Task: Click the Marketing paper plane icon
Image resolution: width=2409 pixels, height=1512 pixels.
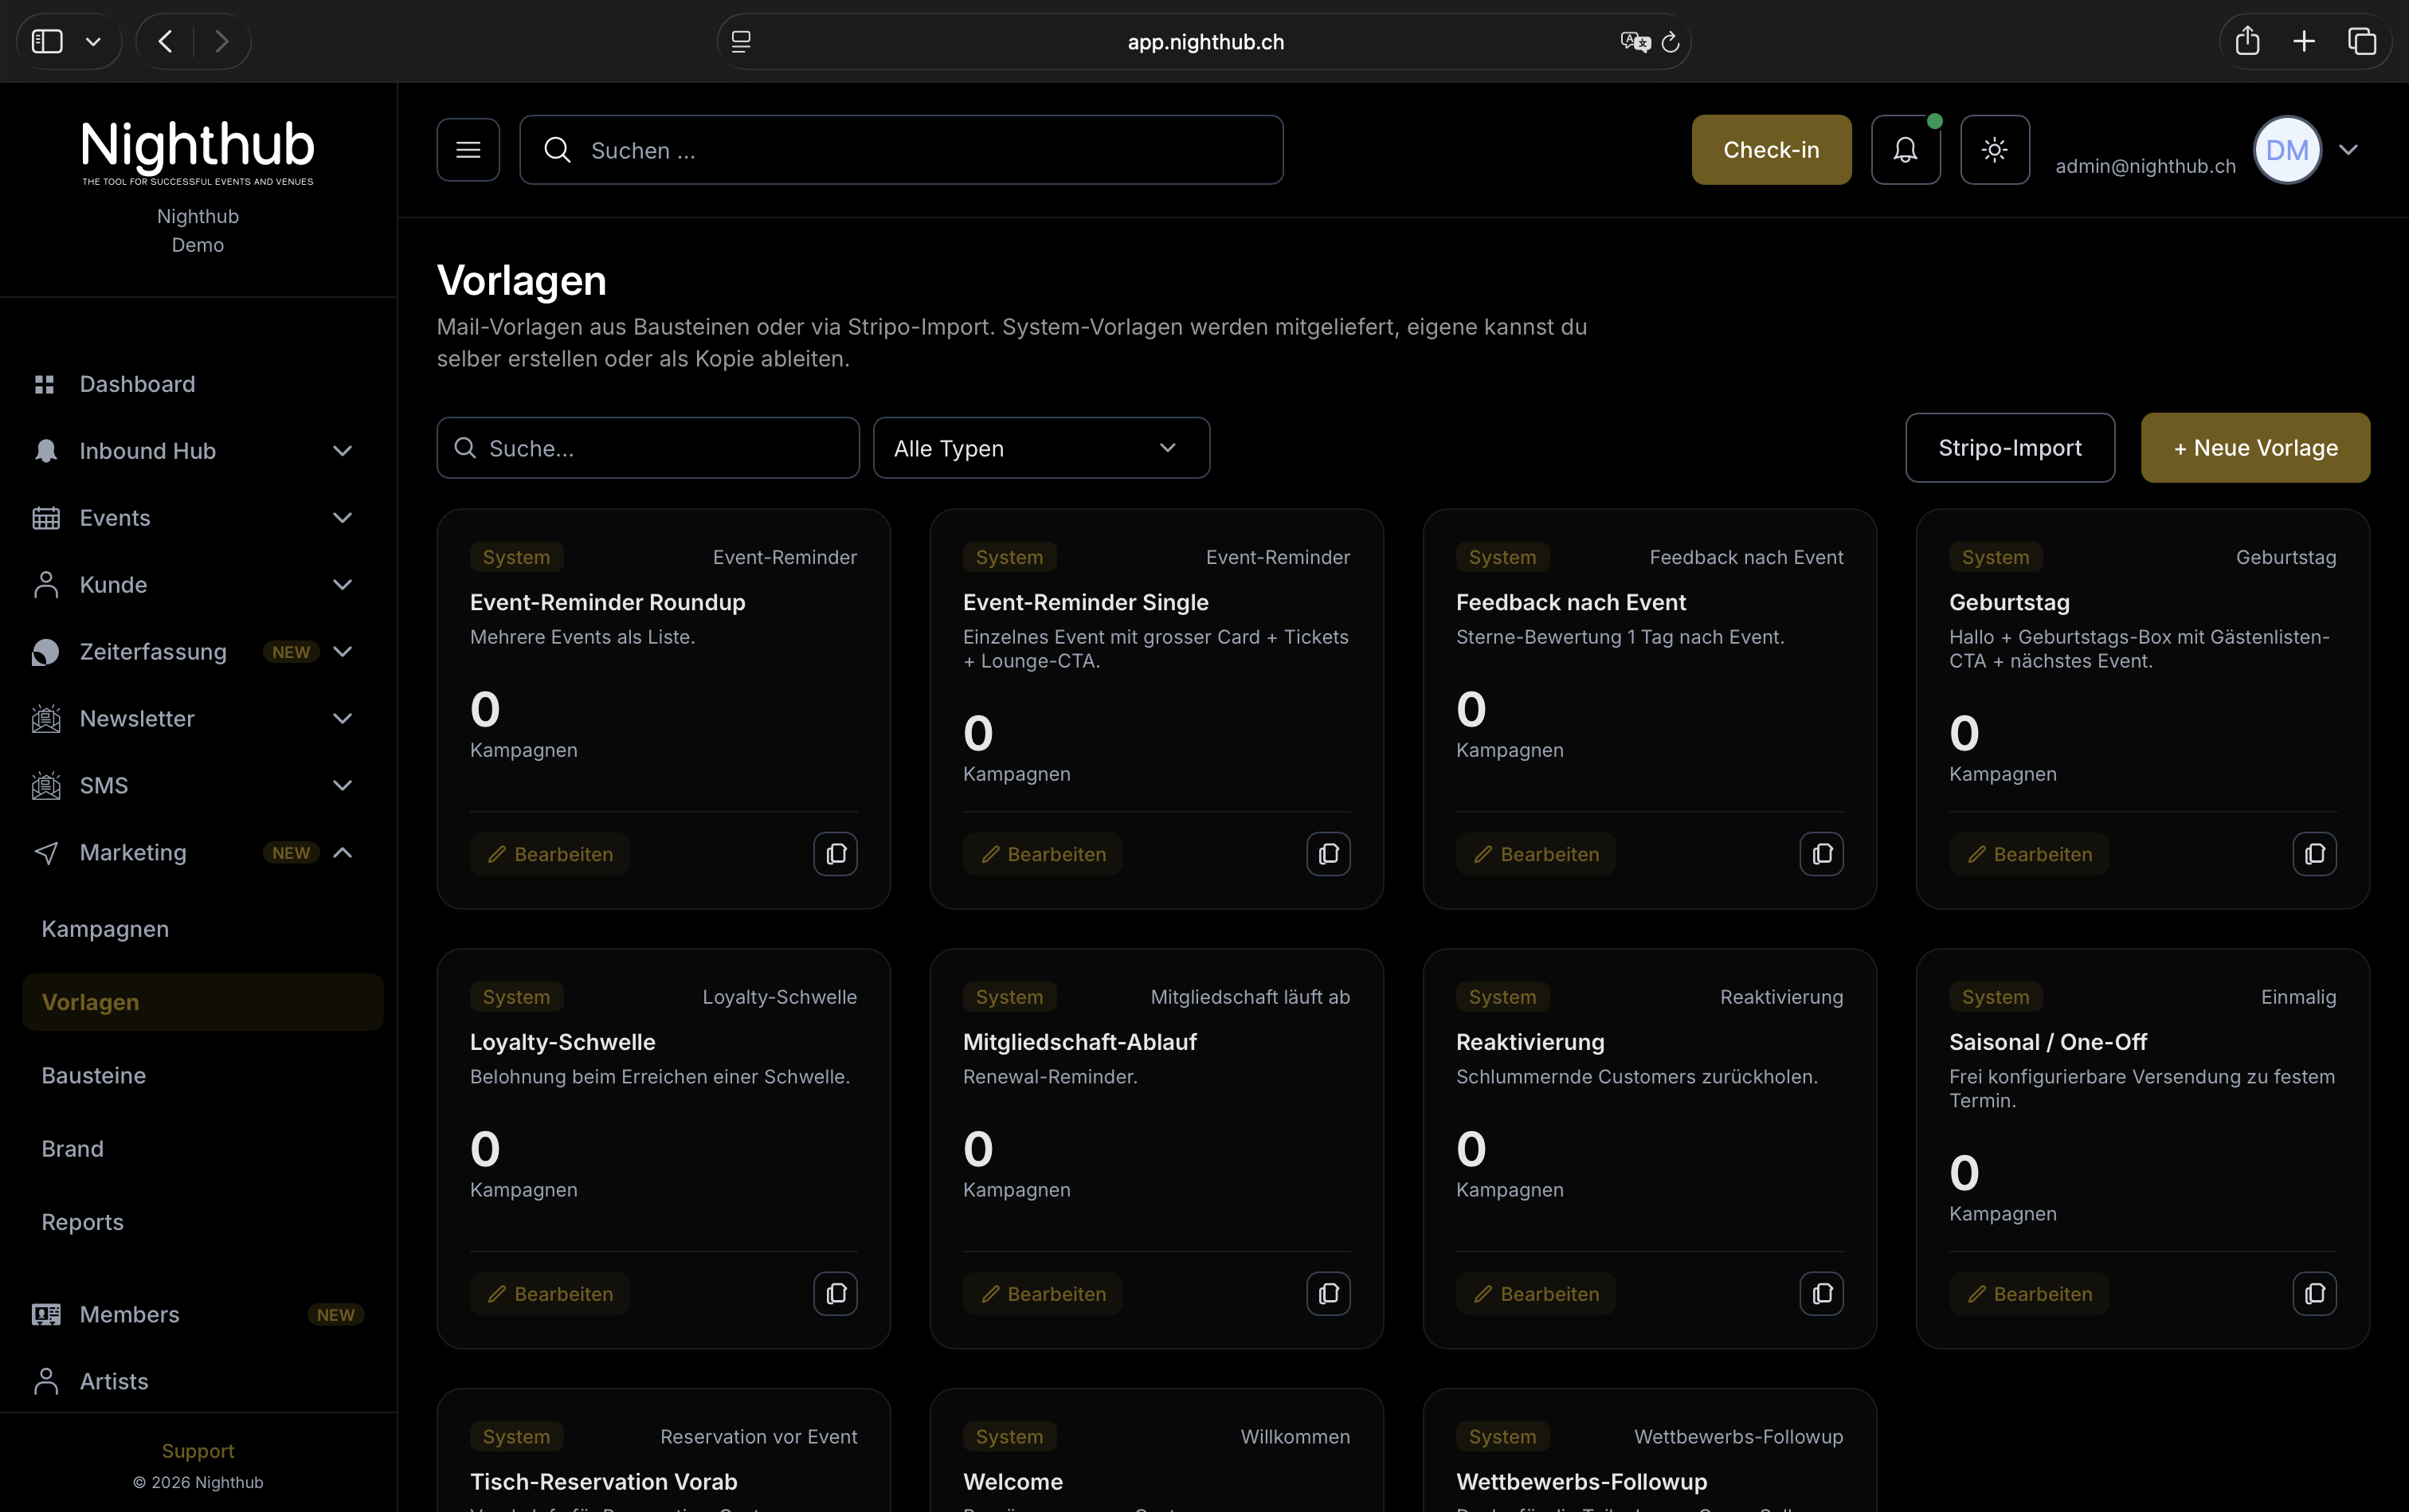Action: tap(45, 853)
